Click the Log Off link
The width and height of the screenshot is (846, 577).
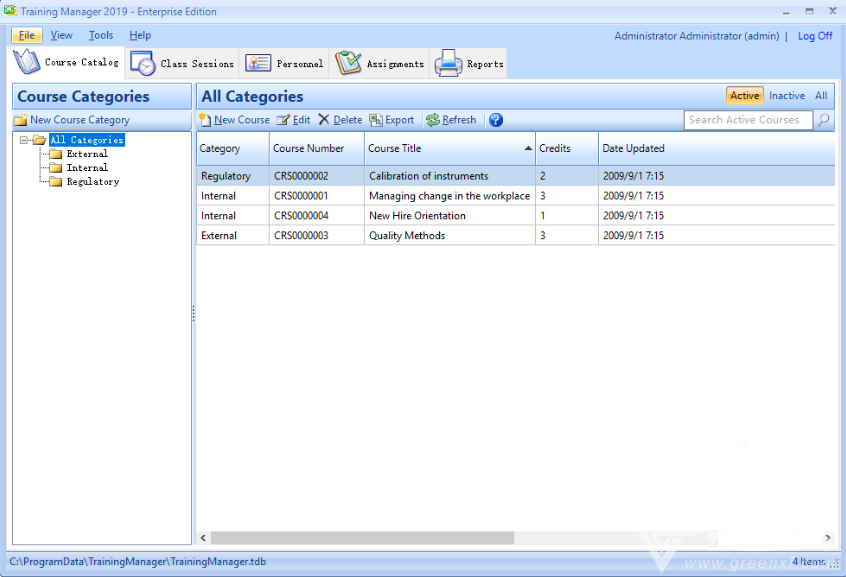pyautogui.click(x=815, y=36)
